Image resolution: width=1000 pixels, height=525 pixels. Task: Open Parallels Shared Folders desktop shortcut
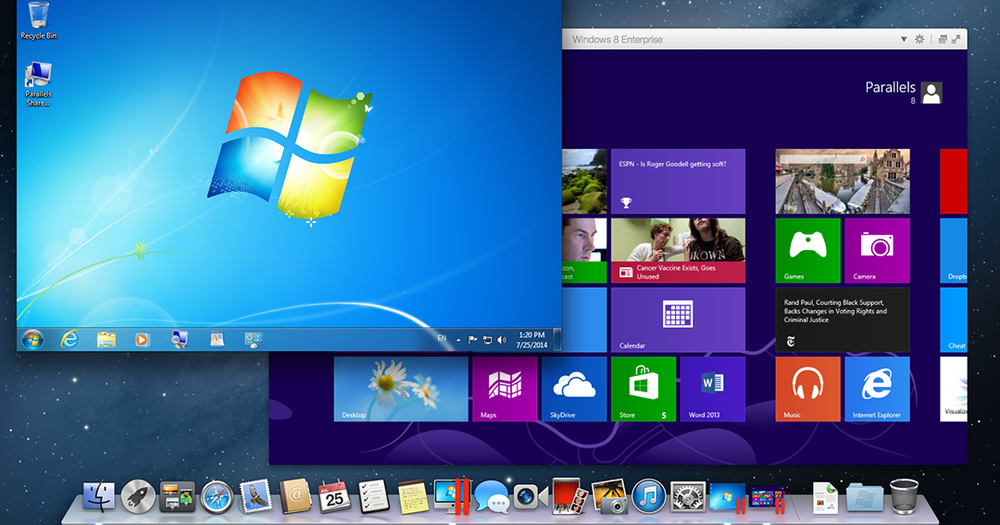point(38,84)
